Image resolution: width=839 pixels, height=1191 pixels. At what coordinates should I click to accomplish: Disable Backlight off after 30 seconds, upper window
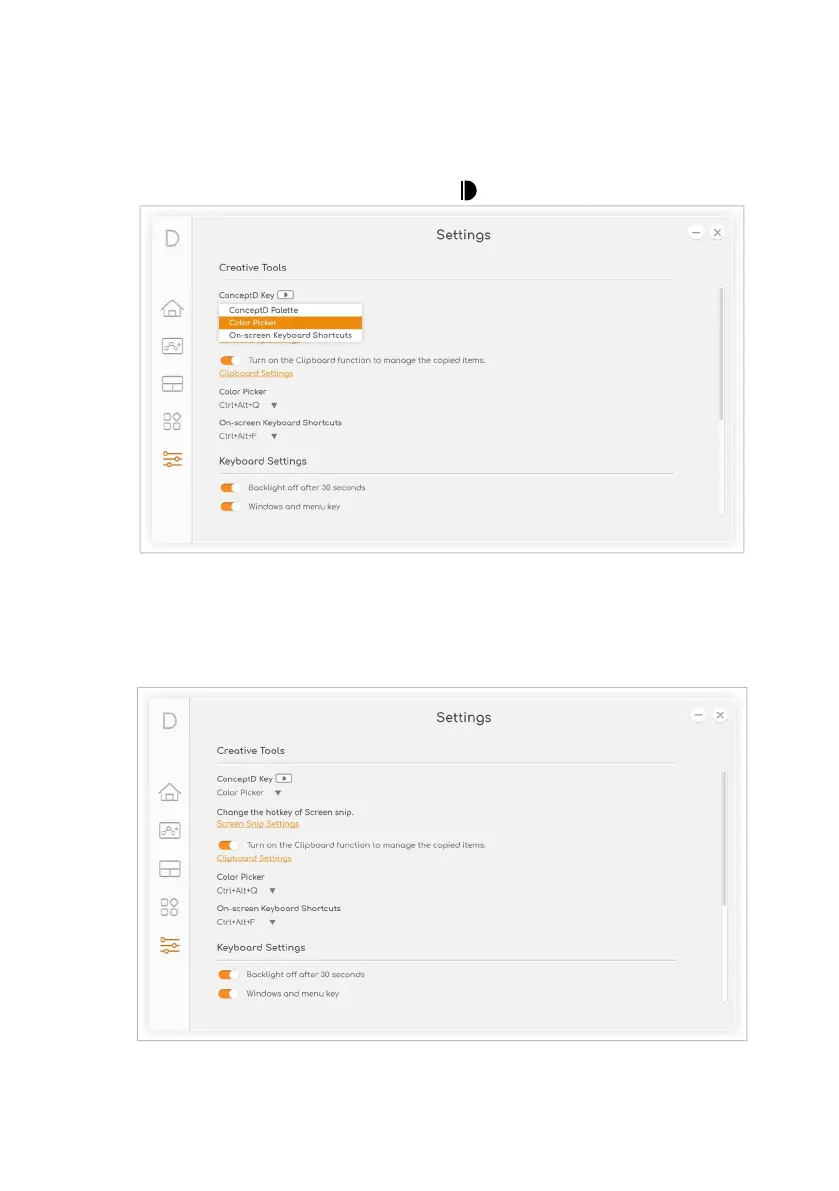click(231, 488)
